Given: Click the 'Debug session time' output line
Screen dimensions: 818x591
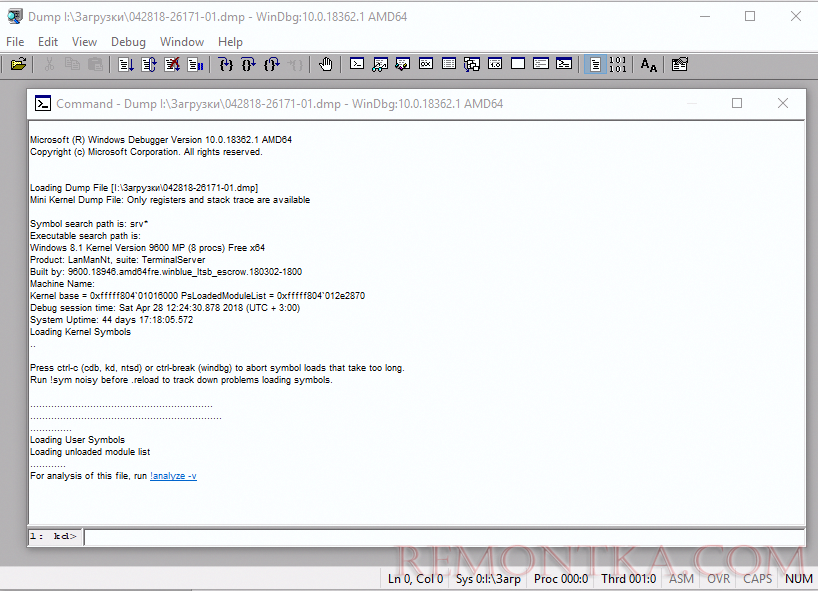Looking at the screenshot, I should point(165,308).
